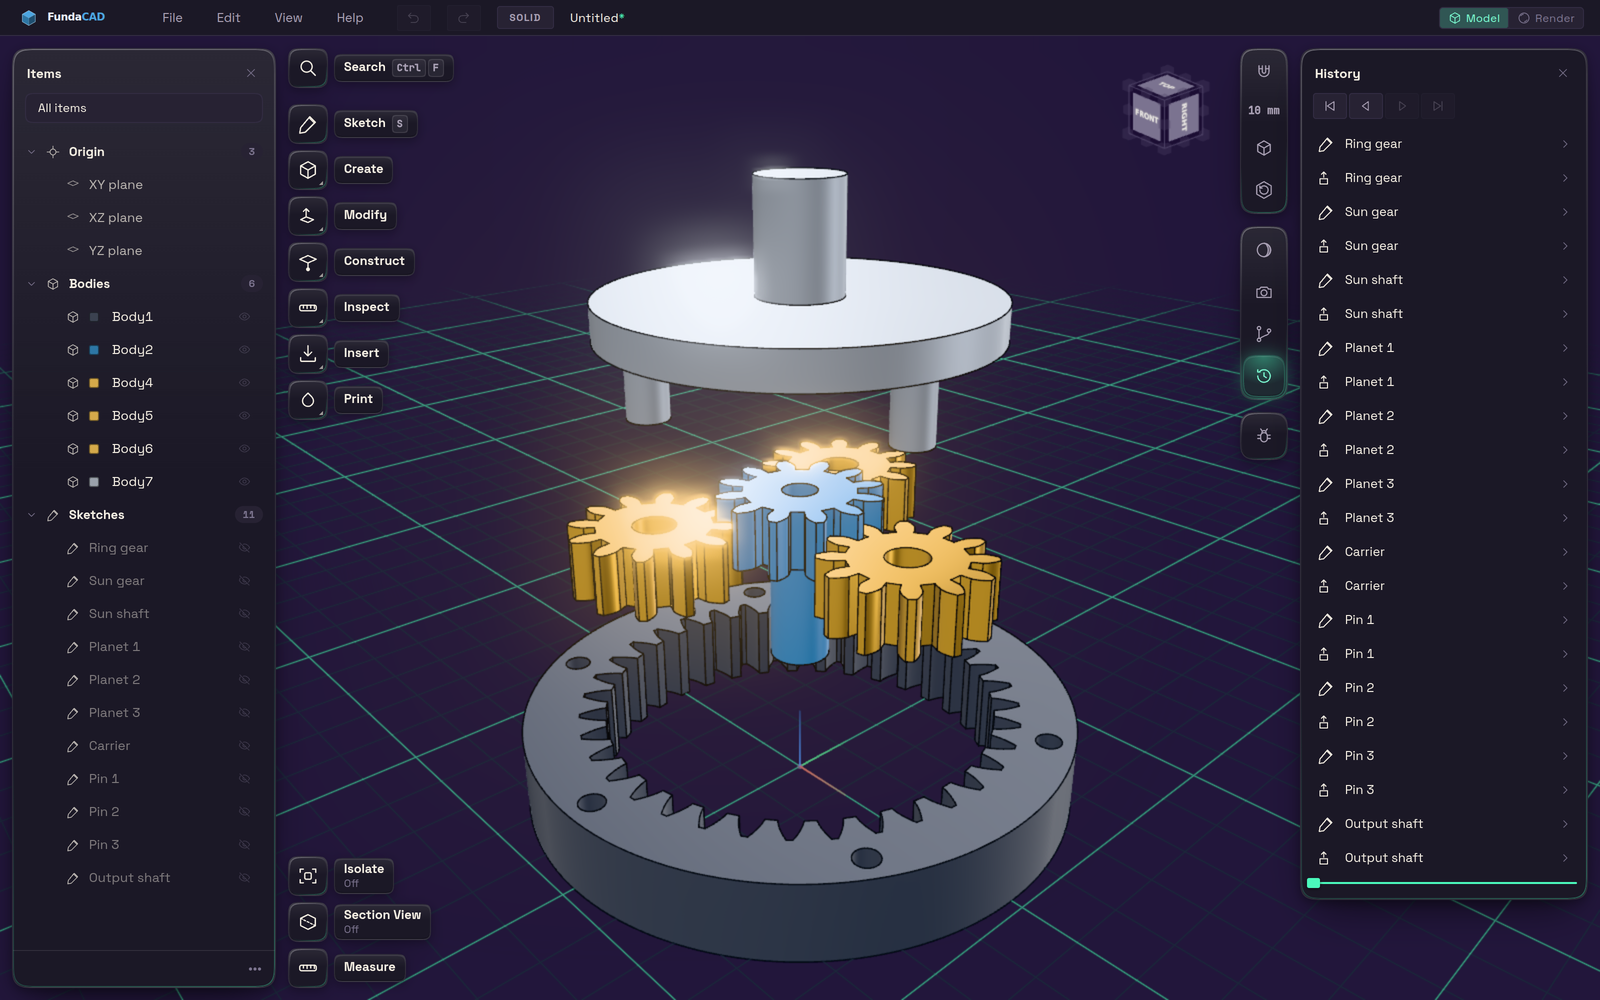This screenshot has width=1600, height=1000.
Task: Open the Edit menu
Action: click(x=228, y=18)
